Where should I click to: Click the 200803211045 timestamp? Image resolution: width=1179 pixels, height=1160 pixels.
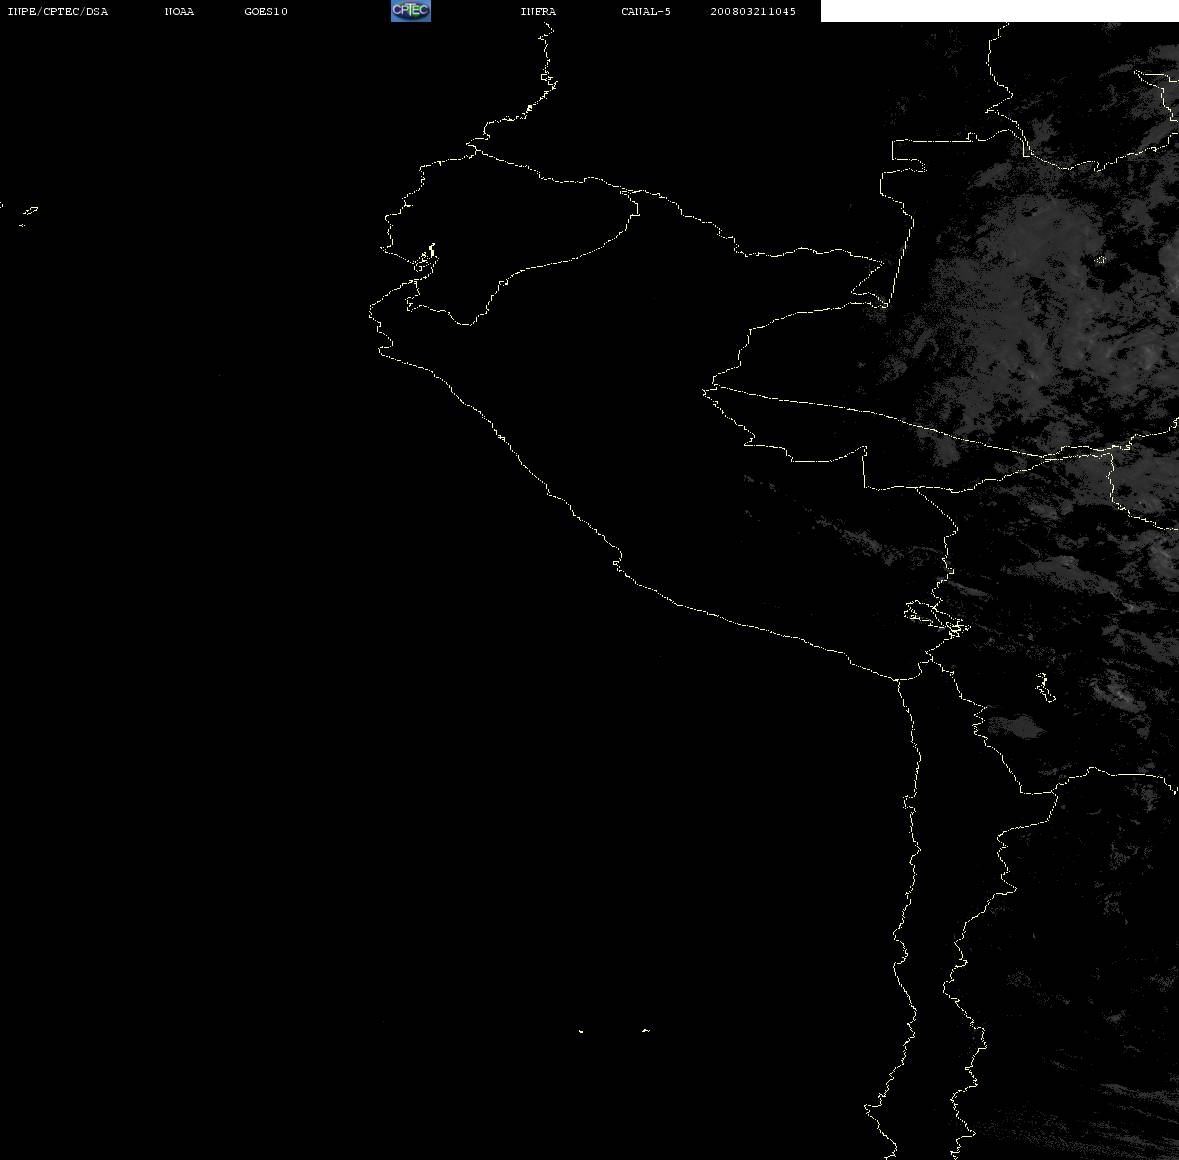(x=753, y=11)
